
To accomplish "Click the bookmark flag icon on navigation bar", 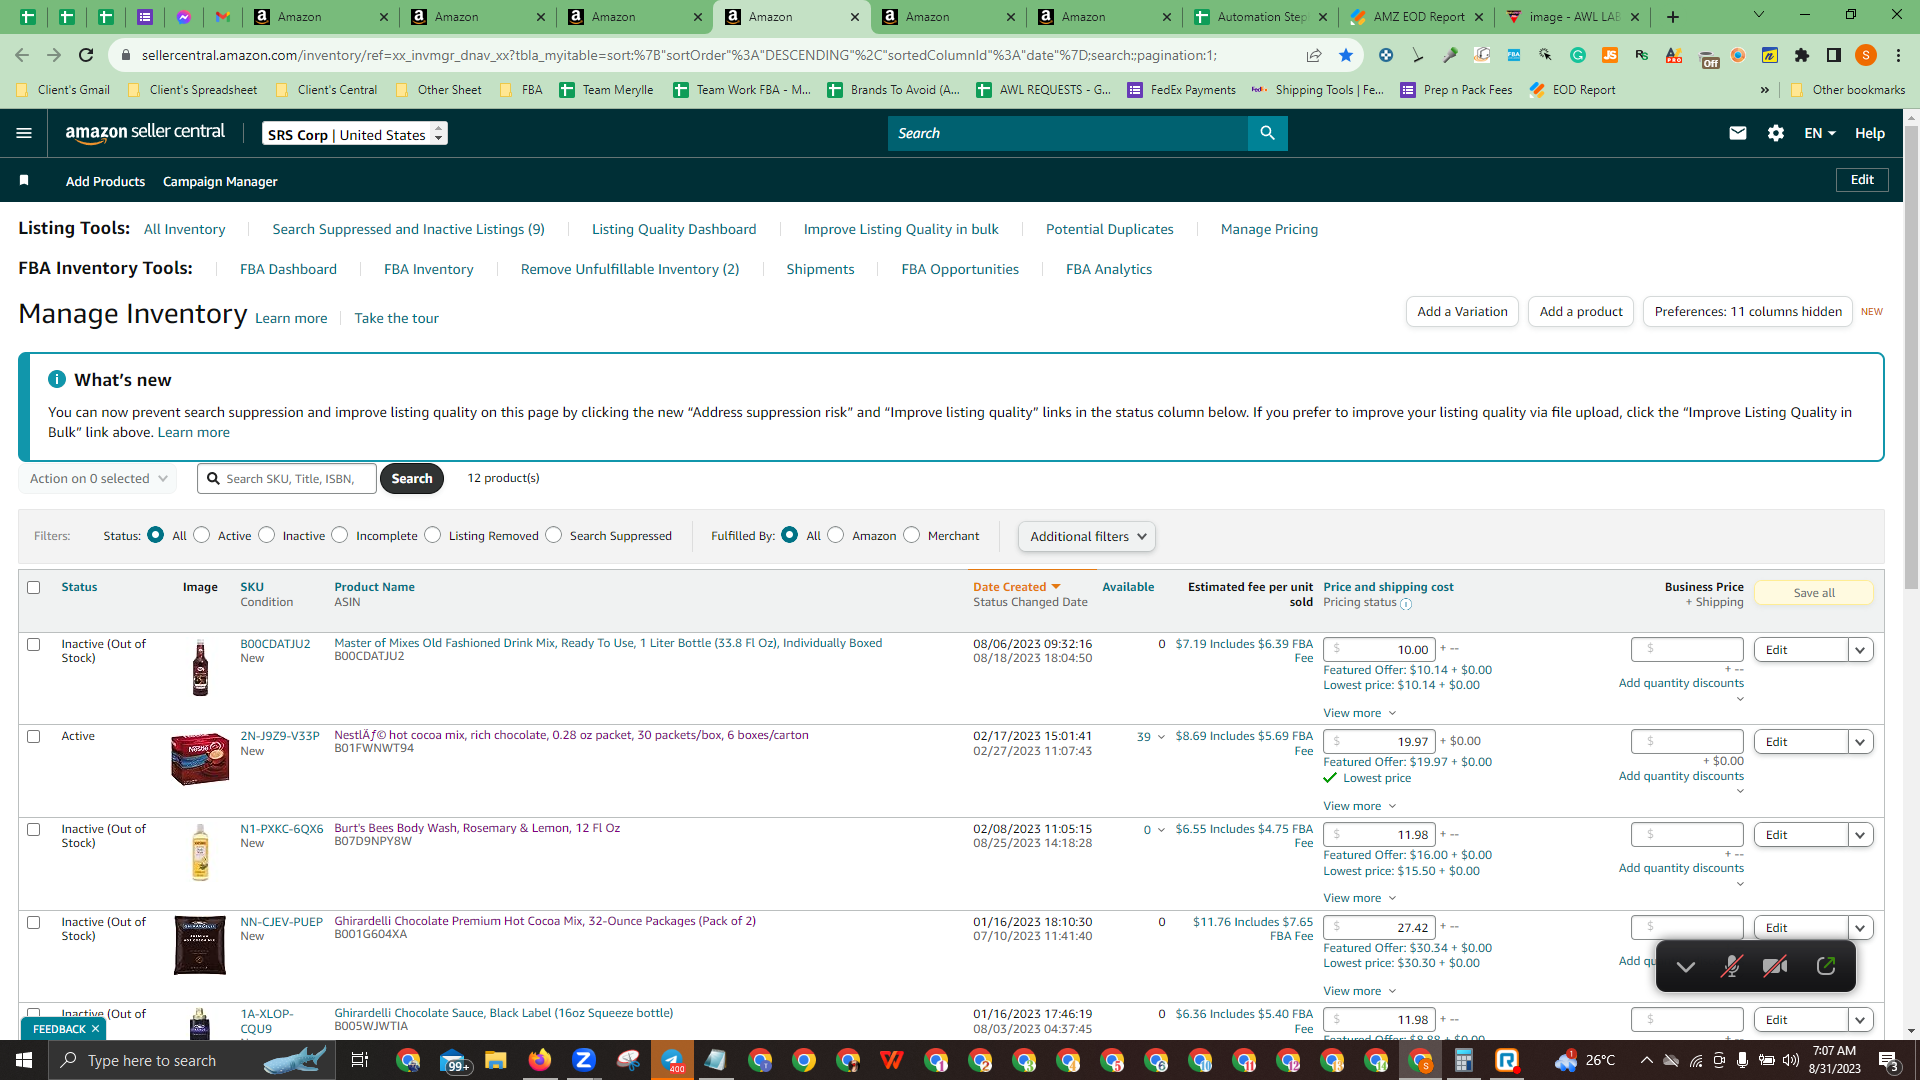I will [24, 181].
